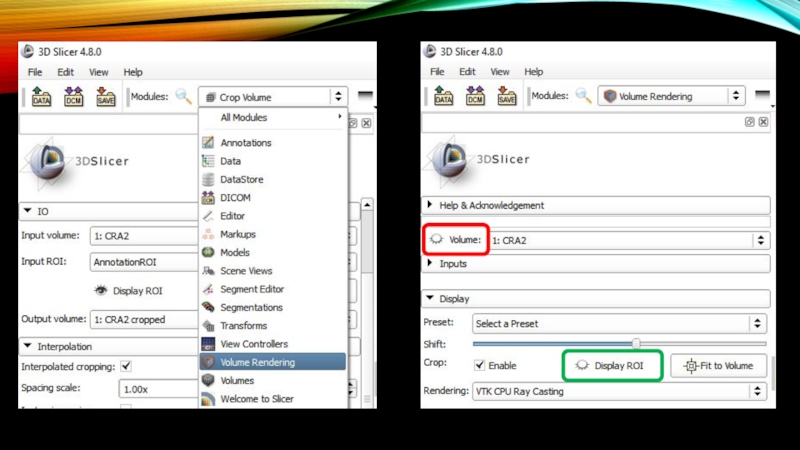Click Fit to Volume button
Viewport: 800px width, 450px height.
tap(718, 366)
